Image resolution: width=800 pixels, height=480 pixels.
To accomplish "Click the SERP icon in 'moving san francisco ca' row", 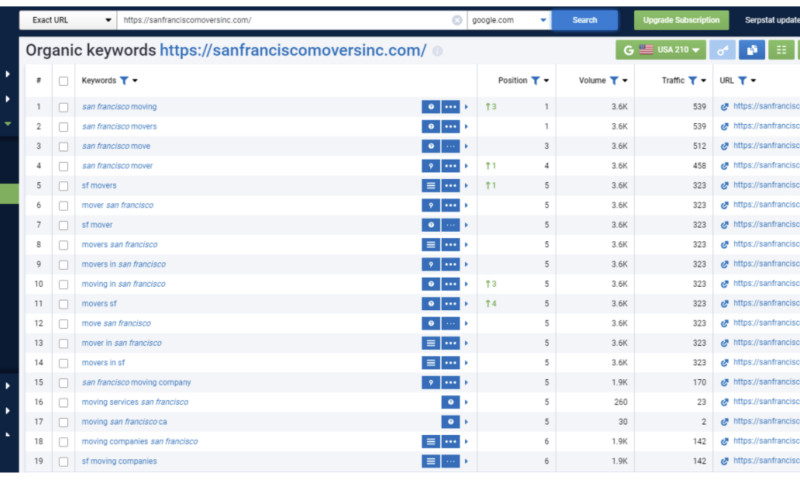I will (x=451, y=422).
